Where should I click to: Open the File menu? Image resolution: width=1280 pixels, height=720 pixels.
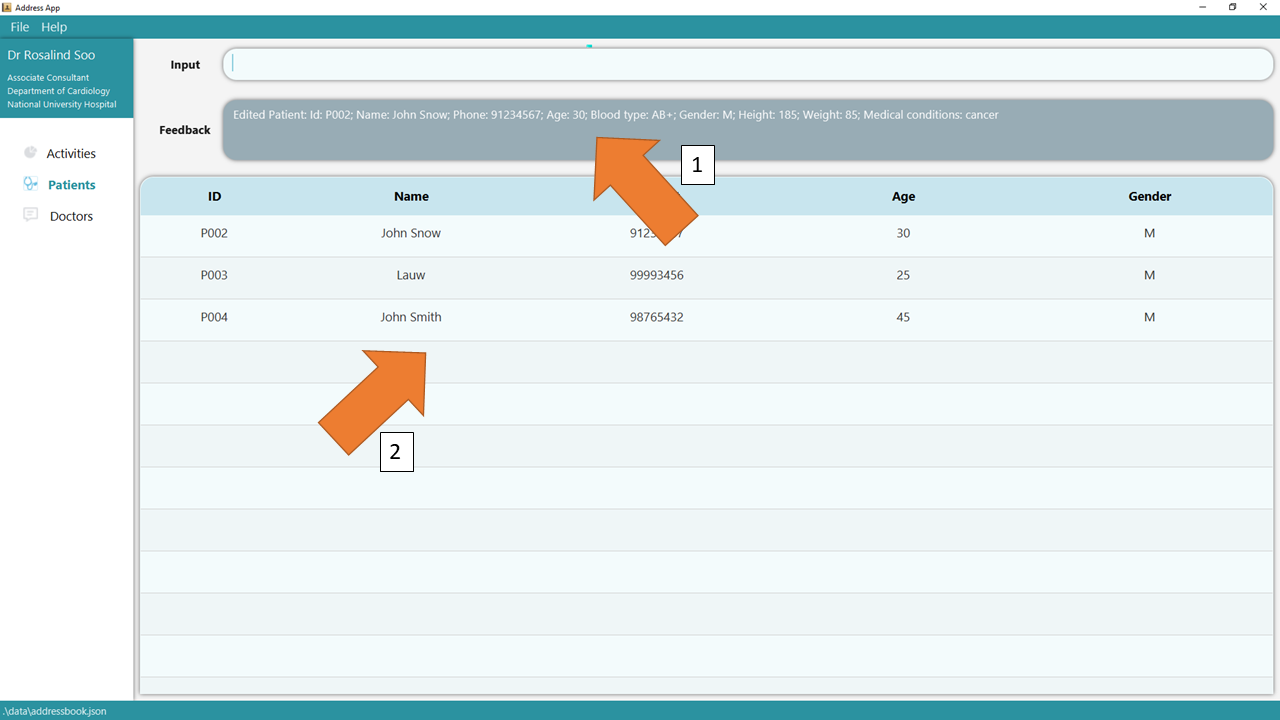point(20,27)
